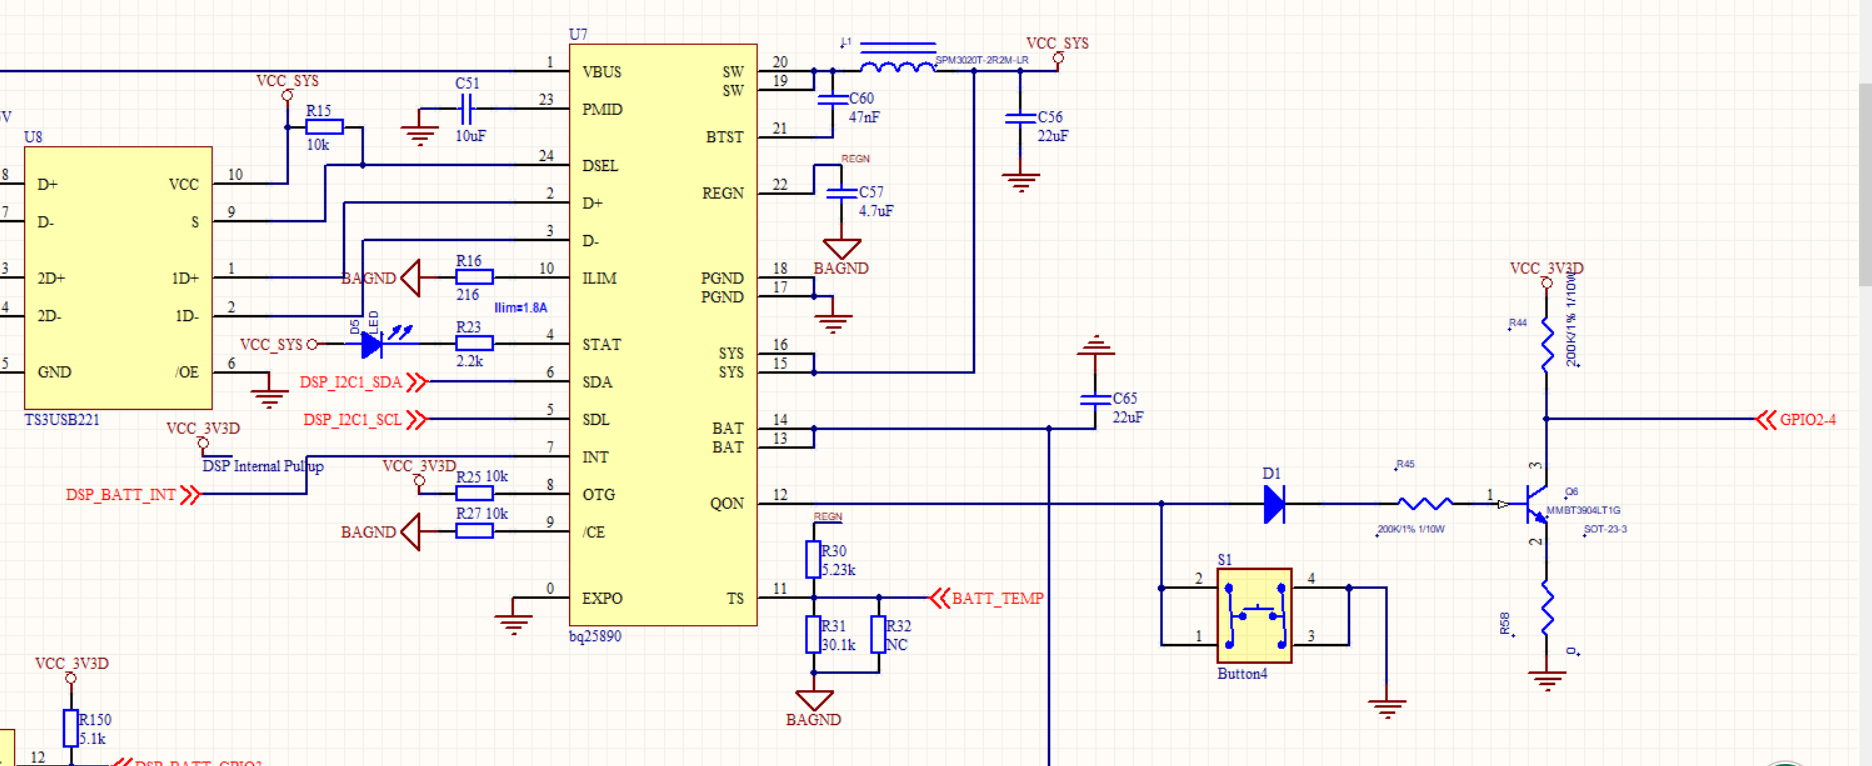
Task: Click the DSP_I2C1_SDA port arrow
Action: (417, 382)
